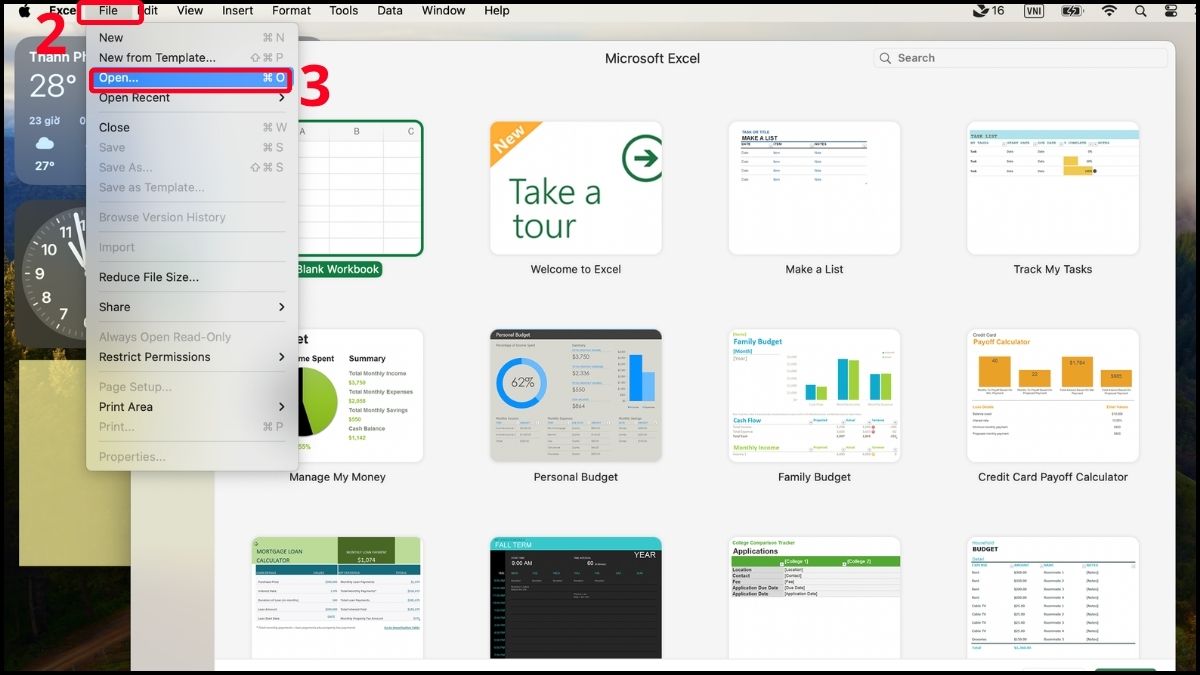Select the Make a List template
The height and width of the screenshot is (675, 1200).
814,188
